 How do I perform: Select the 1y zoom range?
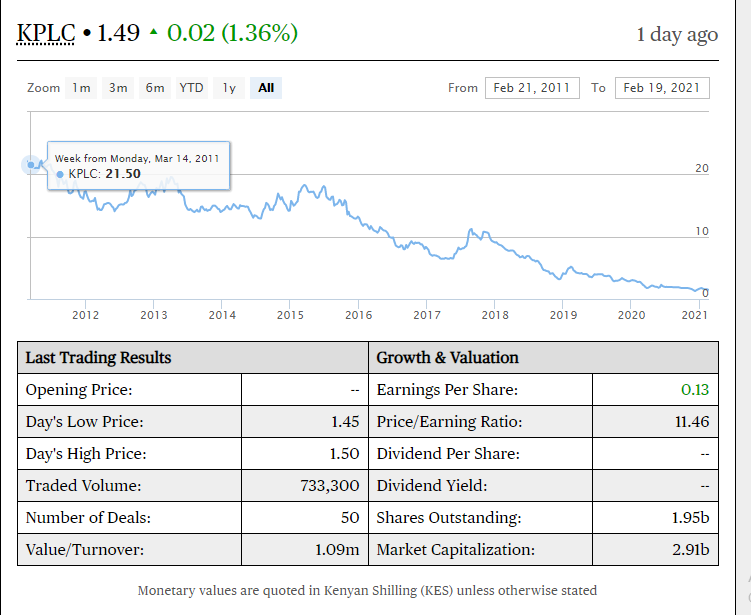click(x=229, y=88)
